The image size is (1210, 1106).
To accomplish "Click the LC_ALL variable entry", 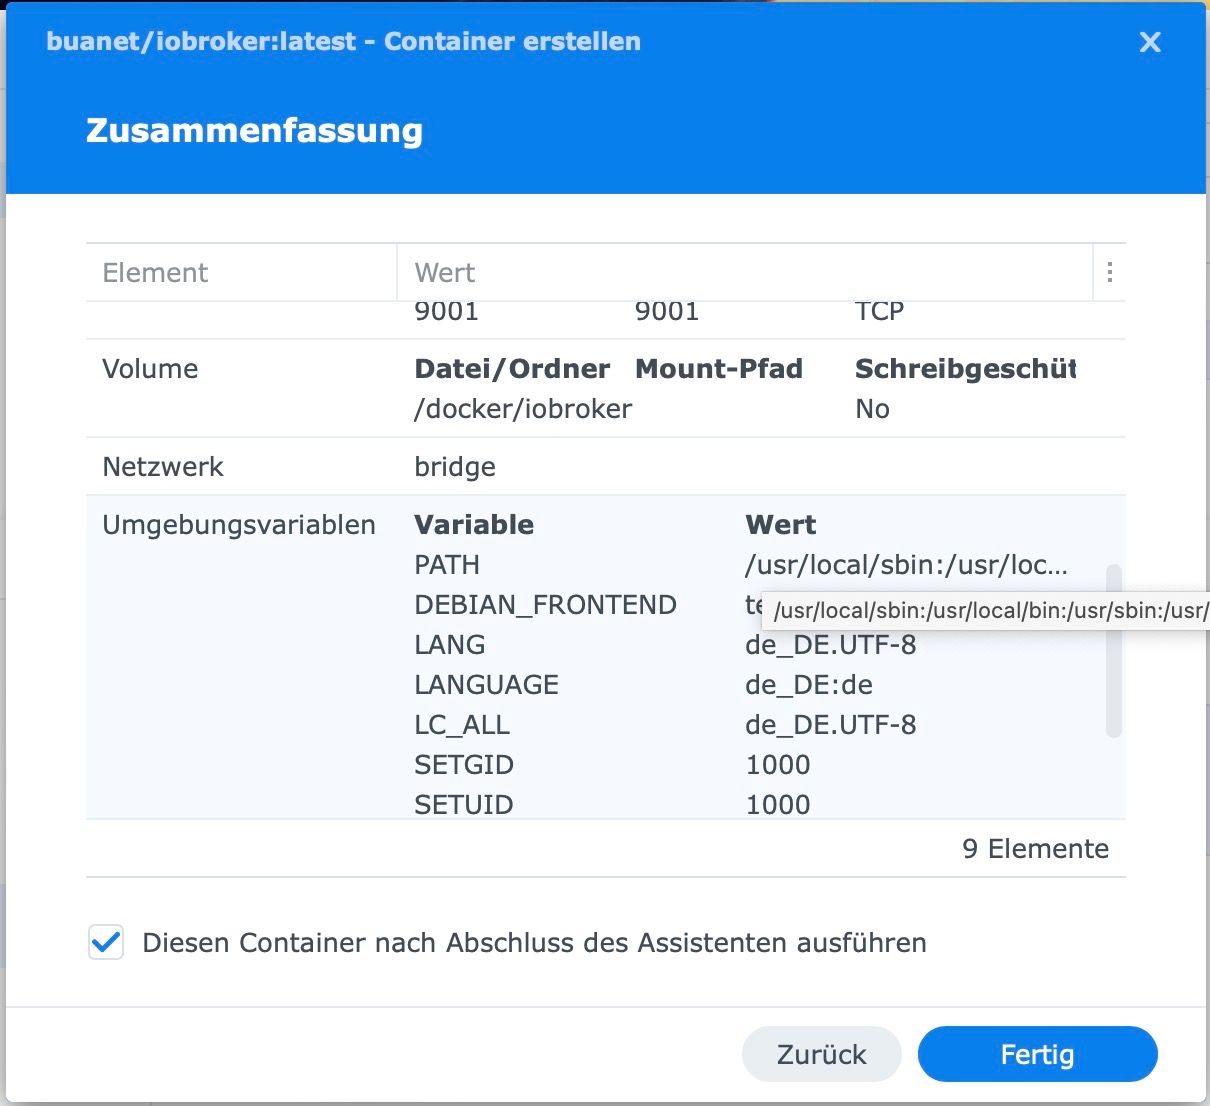I will (462, 725).
